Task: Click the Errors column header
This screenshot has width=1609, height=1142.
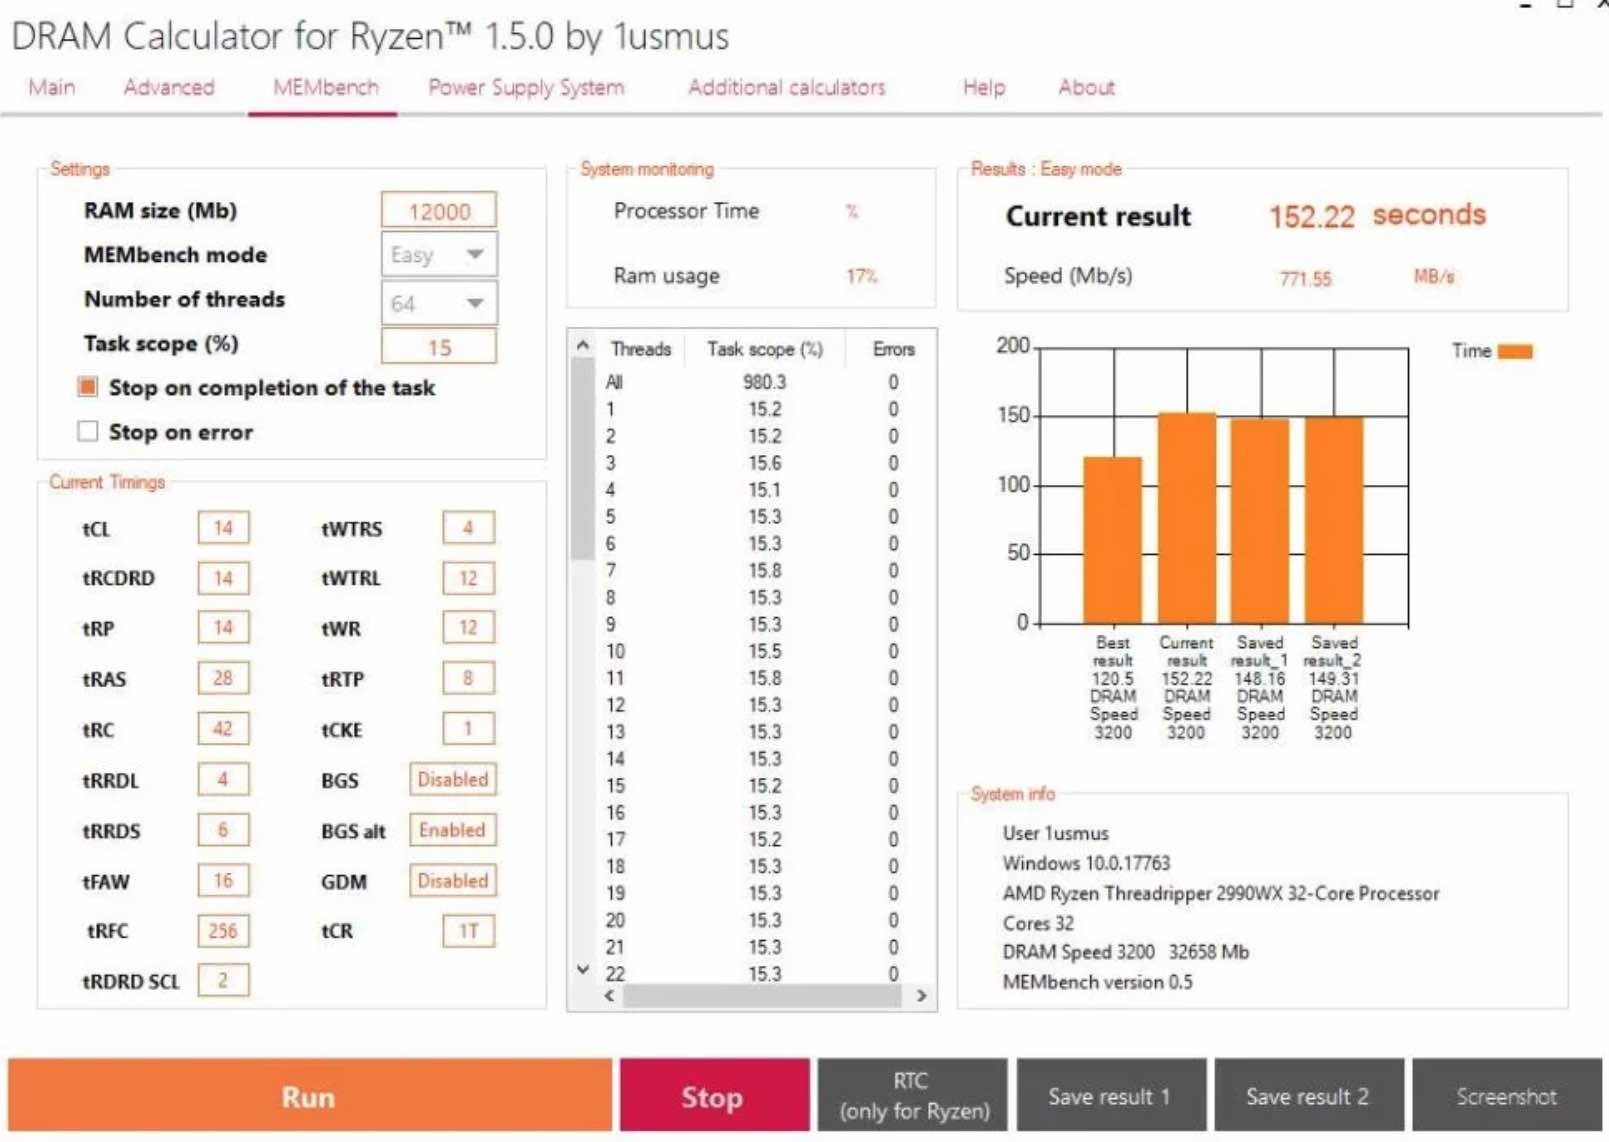Action: pyautogui.click(x=893, y=349)
